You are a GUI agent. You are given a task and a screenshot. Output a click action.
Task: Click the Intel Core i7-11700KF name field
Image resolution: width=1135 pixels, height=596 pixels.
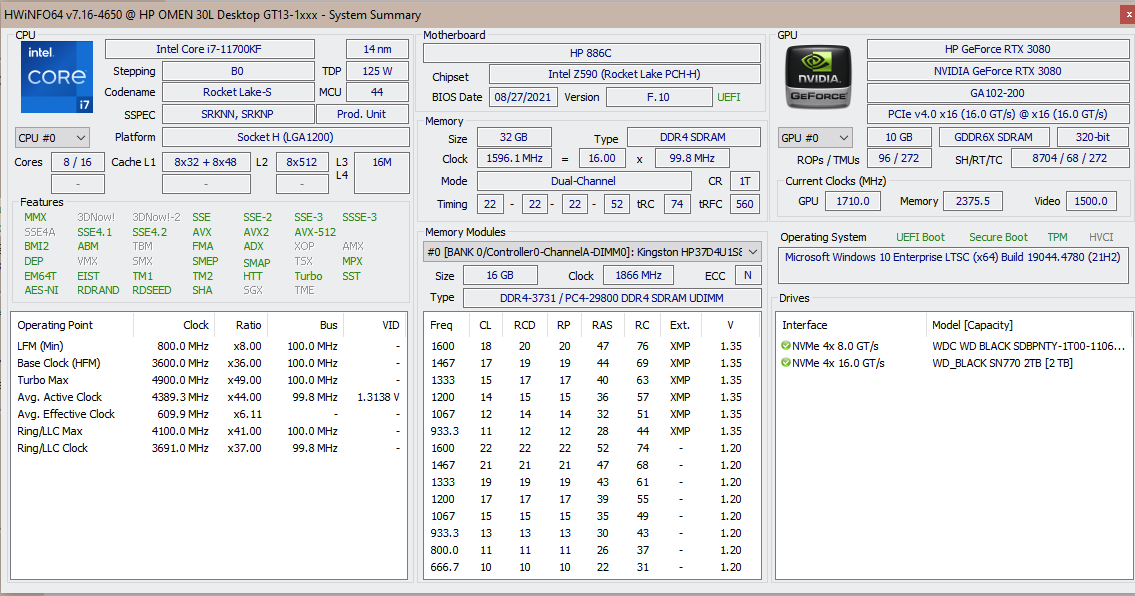click(x=209, y=49)
